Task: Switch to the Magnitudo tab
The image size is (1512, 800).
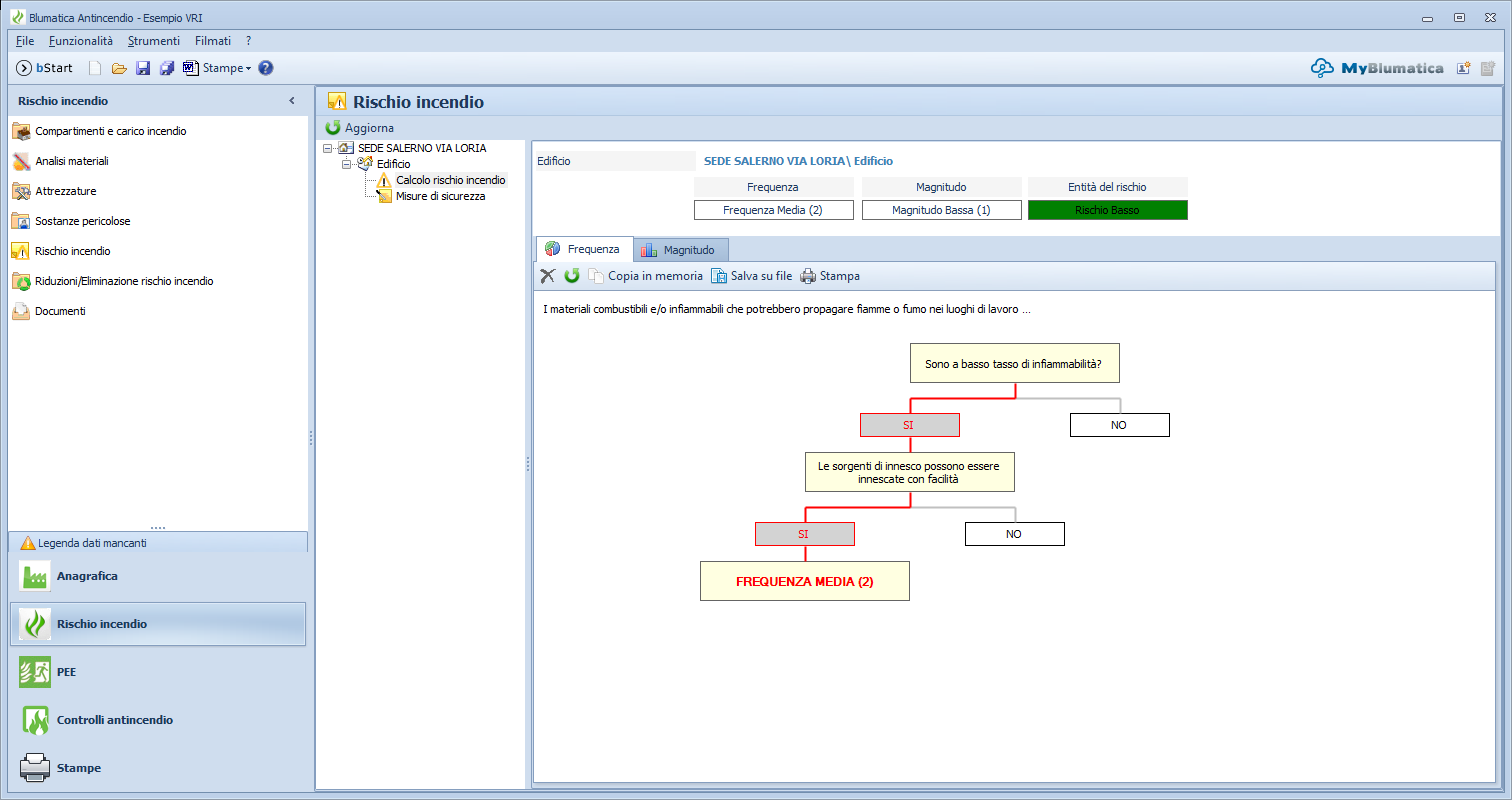Action: click(680, 250)
